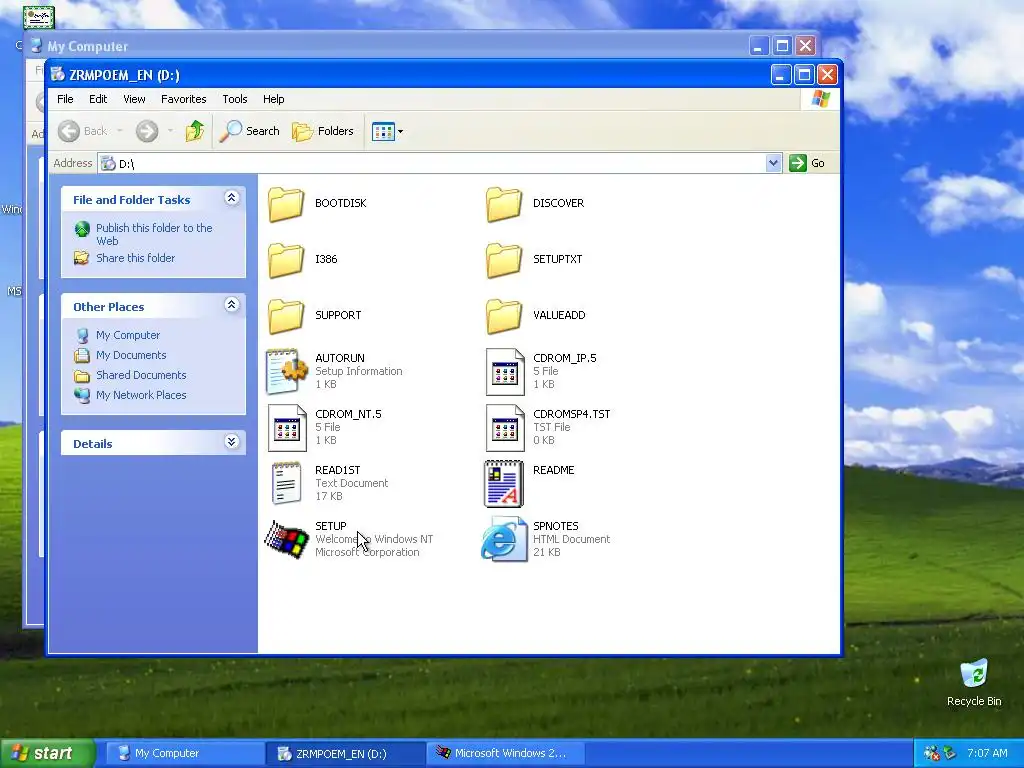Open the Search toolbar button
Screen dimensions: 1024x768
pos(249,131)
